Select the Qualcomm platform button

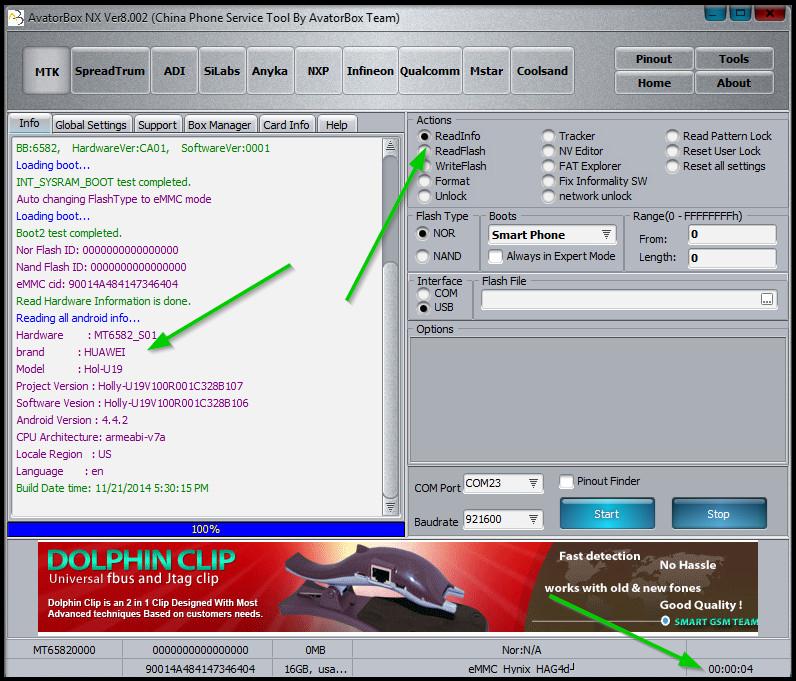coord(430,71)
